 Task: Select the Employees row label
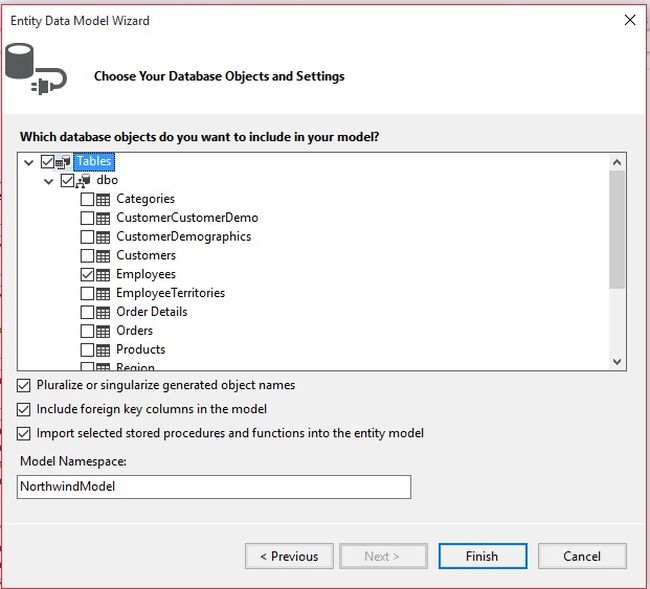pyautogui.click(x=146, y=274)
